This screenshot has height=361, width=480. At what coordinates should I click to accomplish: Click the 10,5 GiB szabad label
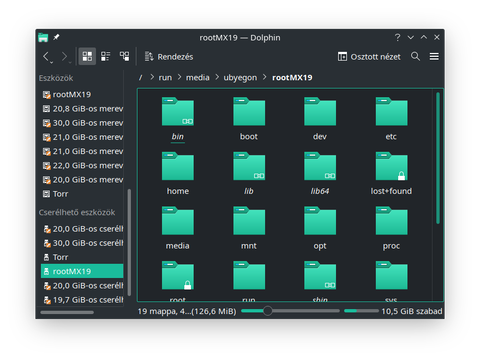click(x=412, y=311)
